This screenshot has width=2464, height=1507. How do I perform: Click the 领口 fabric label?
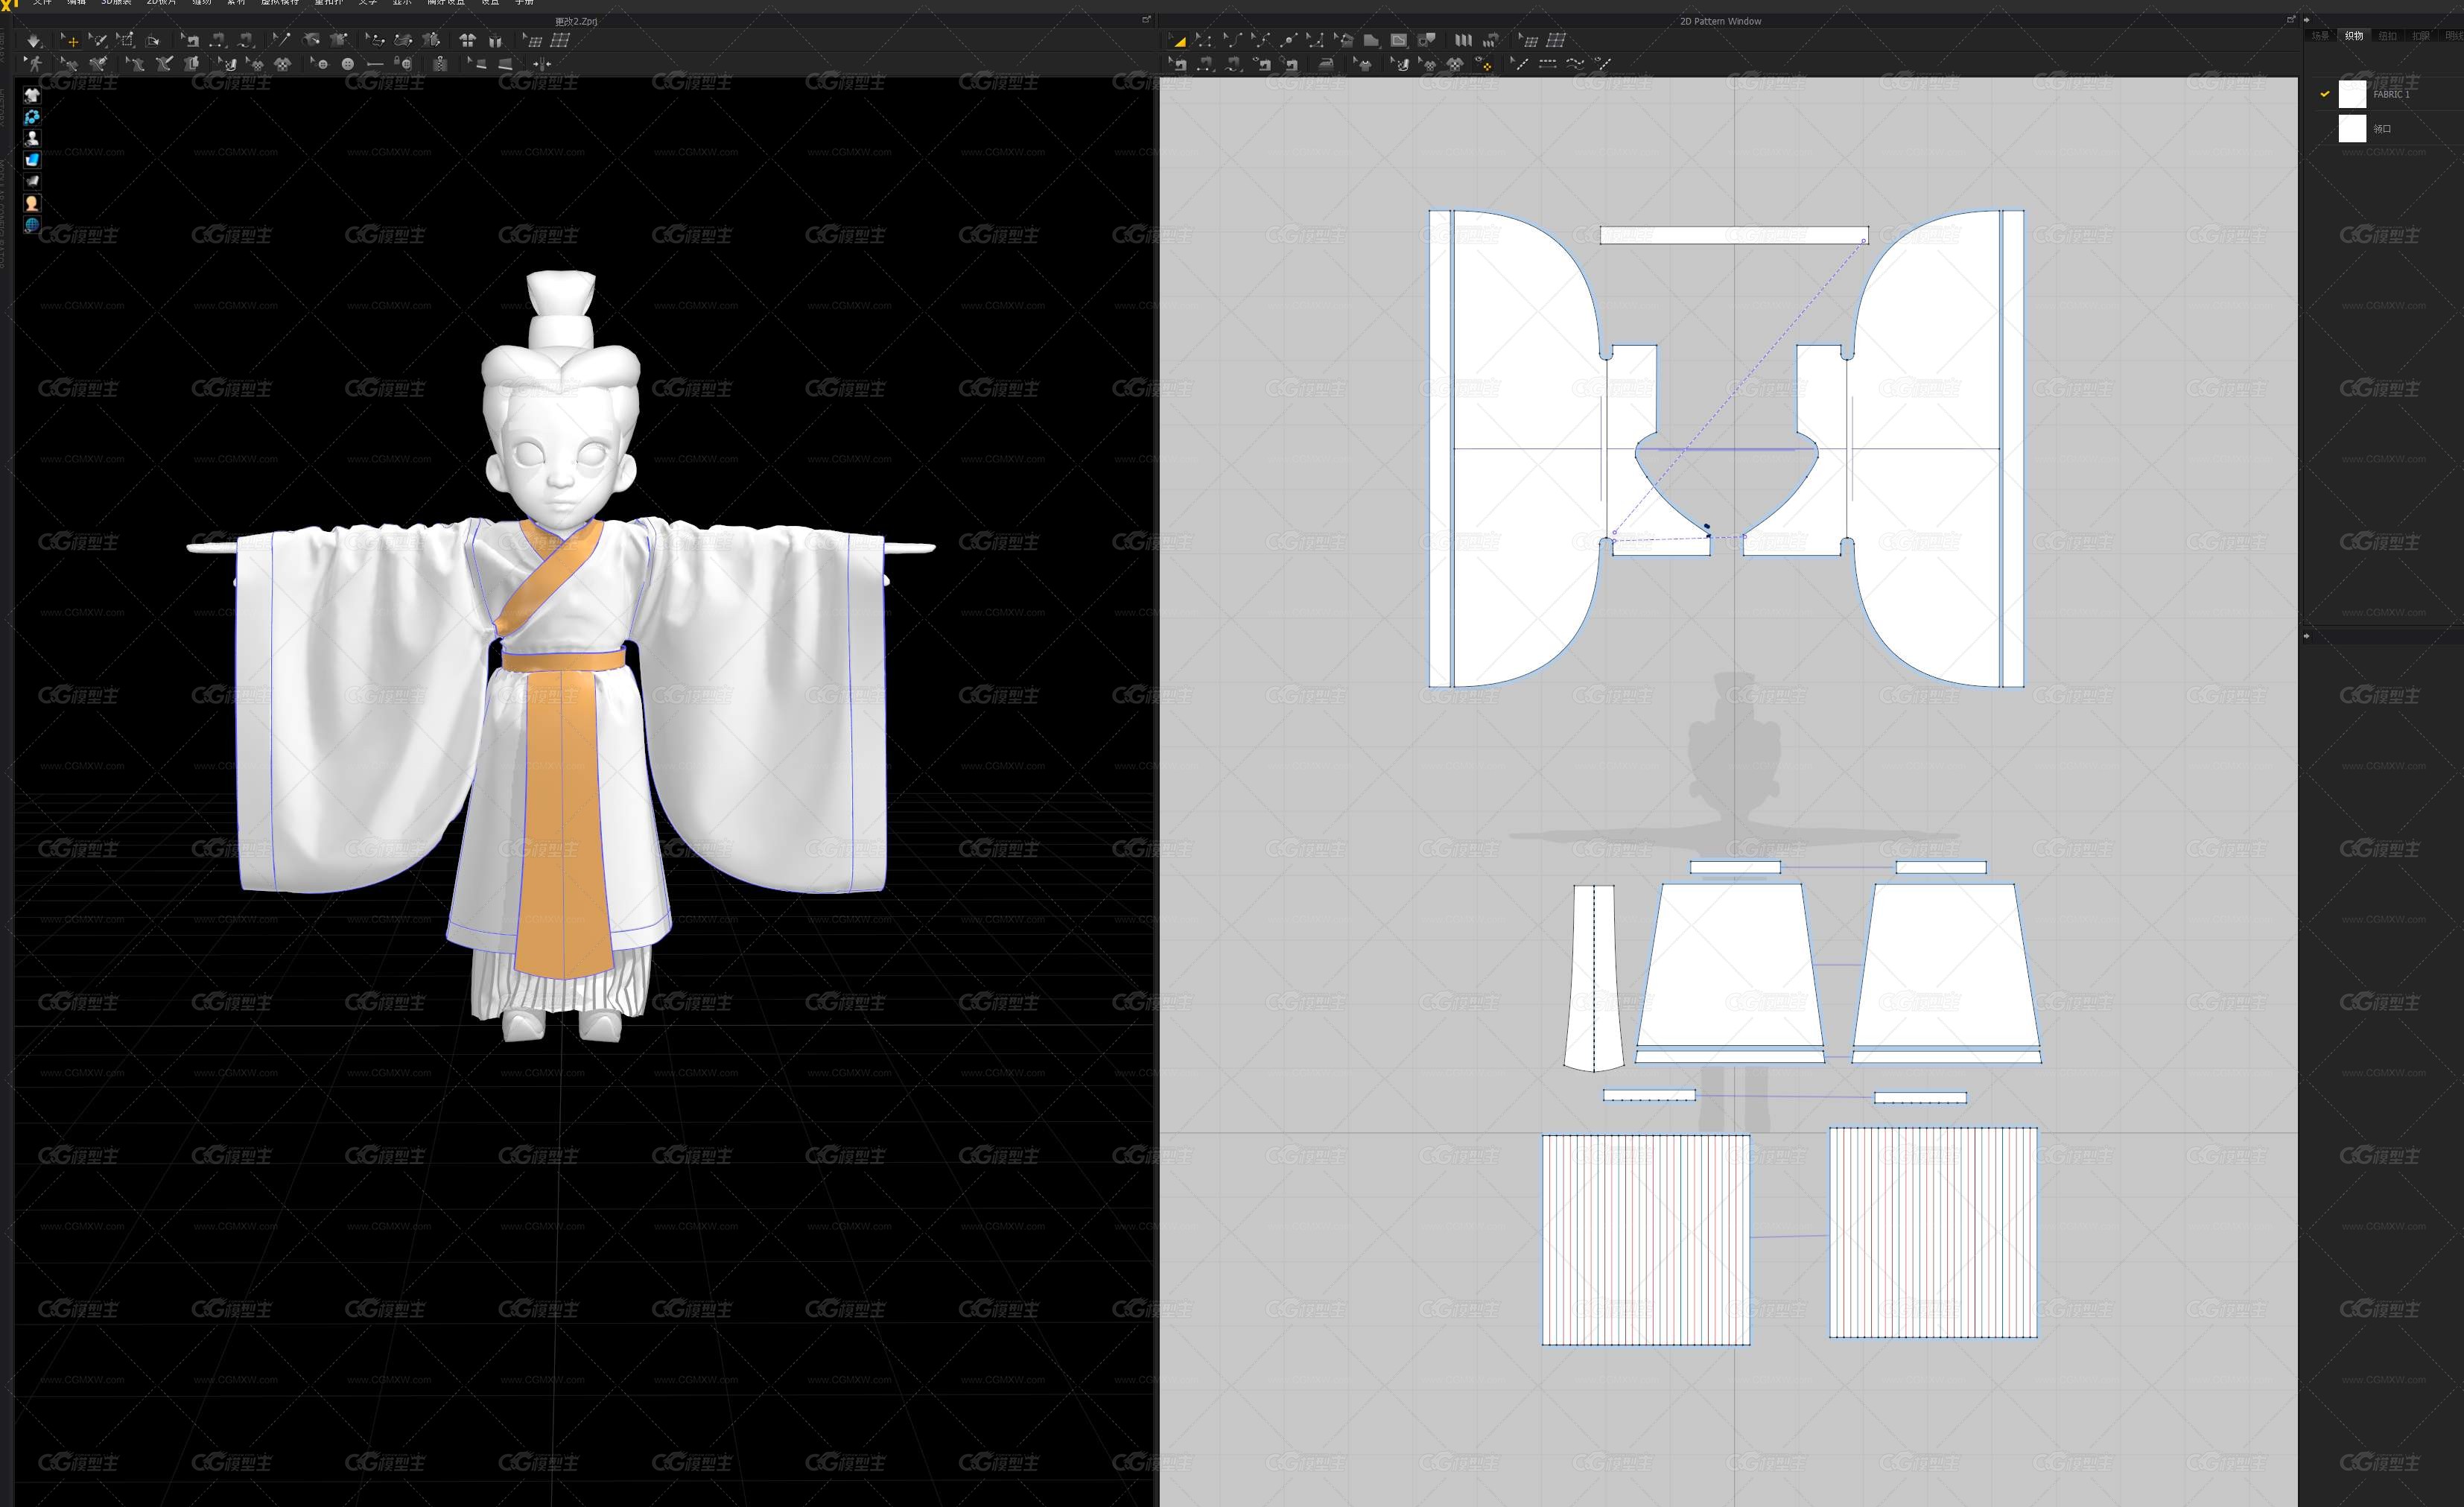tap(2382, 128)
